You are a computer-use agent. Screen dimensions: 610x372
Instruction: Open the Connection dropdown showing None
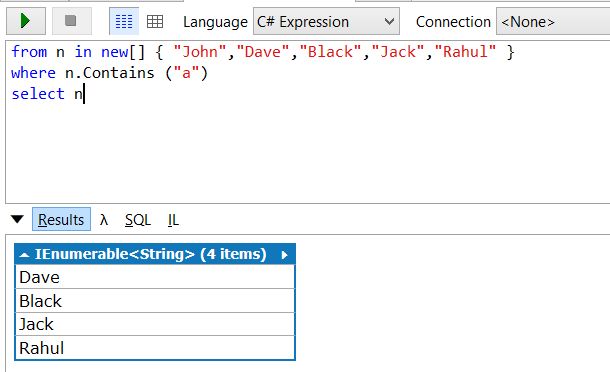point(552,21)
